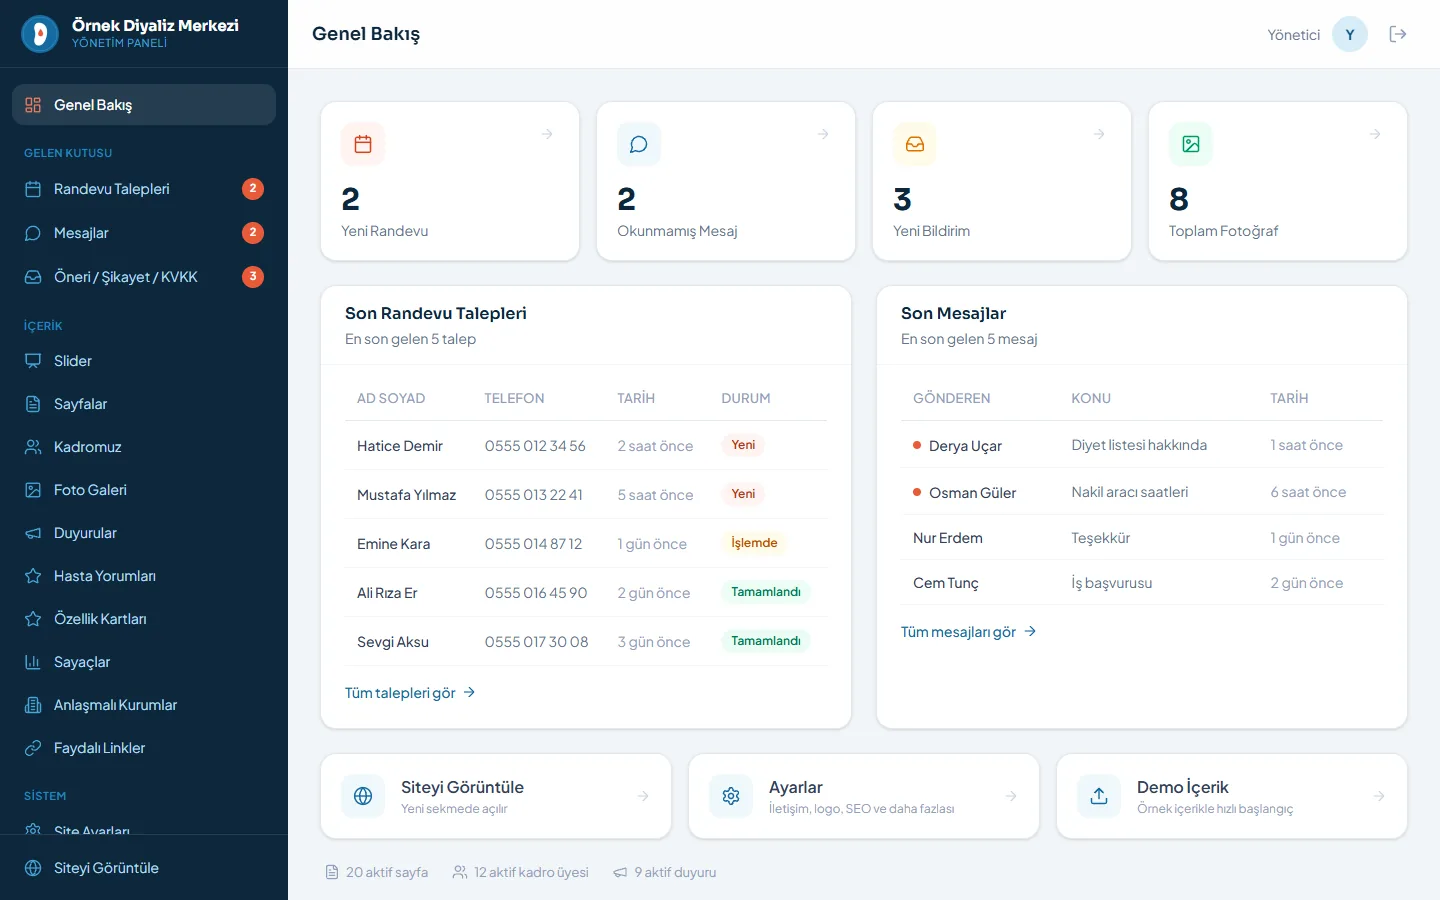Click the gear icon in the Ayarlar card
The height and width of the screenshot is (900, 1440).
point(731,796)
